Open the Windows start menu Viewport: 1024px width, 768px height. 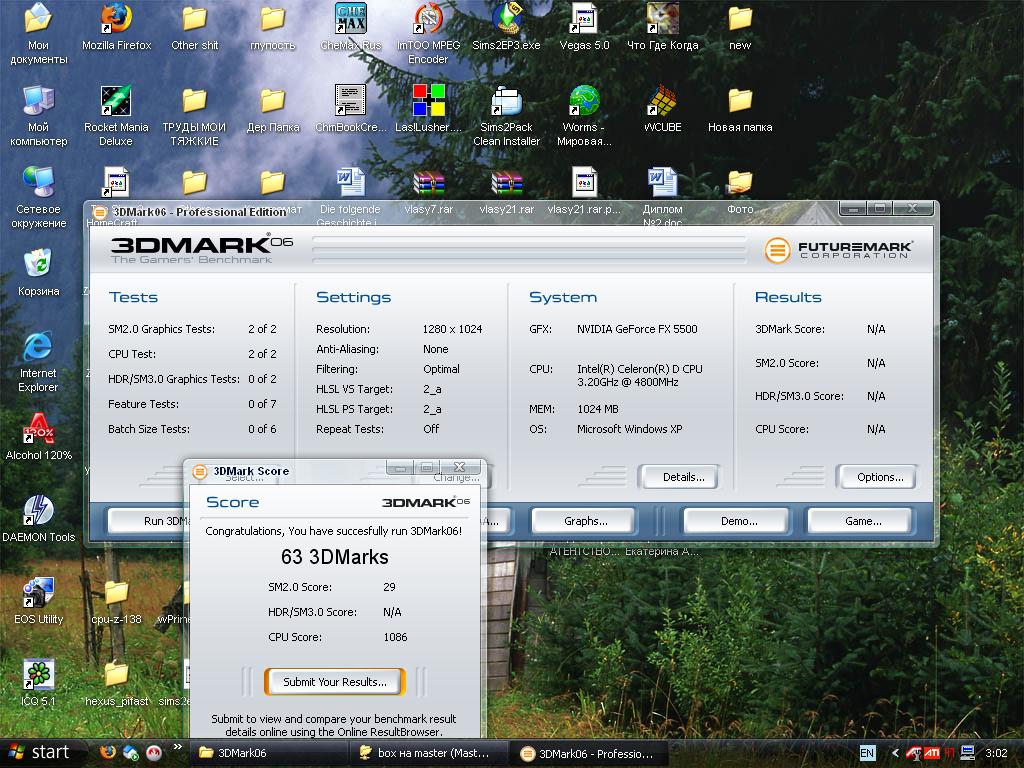point(41,753)
